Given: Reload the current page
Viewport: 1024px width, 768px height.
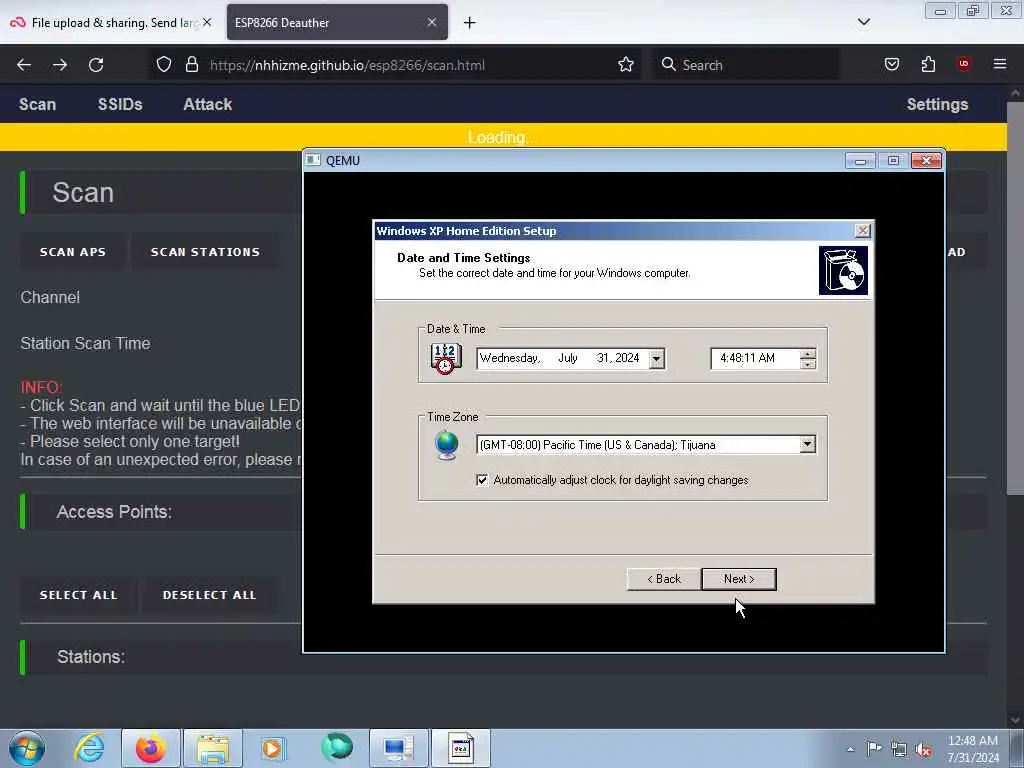Looking at the screenshot, I should [x=96, y=65].
